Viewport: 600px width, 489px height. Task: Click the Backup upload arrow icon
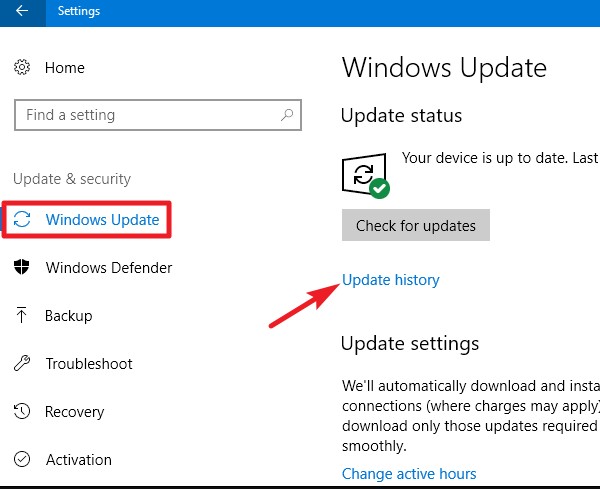pos(21,315)
